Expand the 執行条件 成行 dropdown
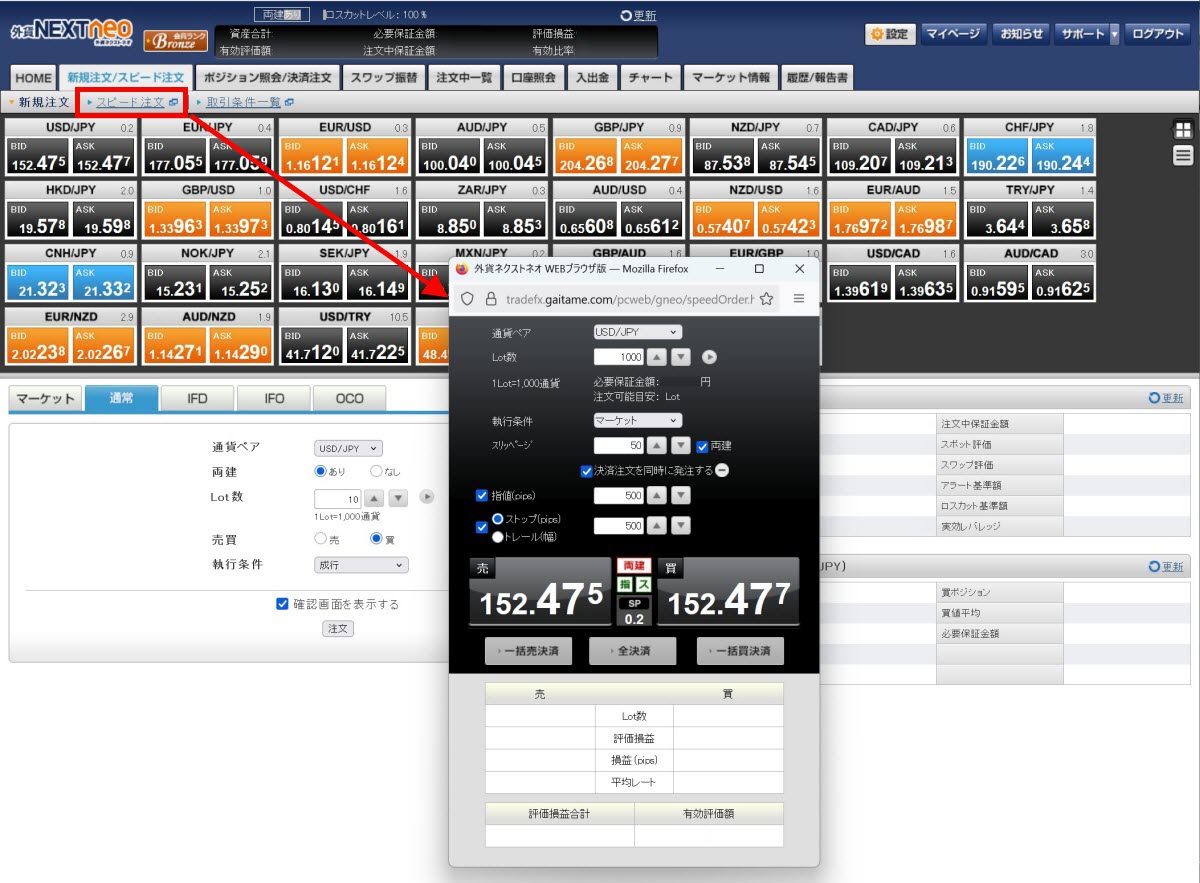1200x883 pixels. (361, 565)
